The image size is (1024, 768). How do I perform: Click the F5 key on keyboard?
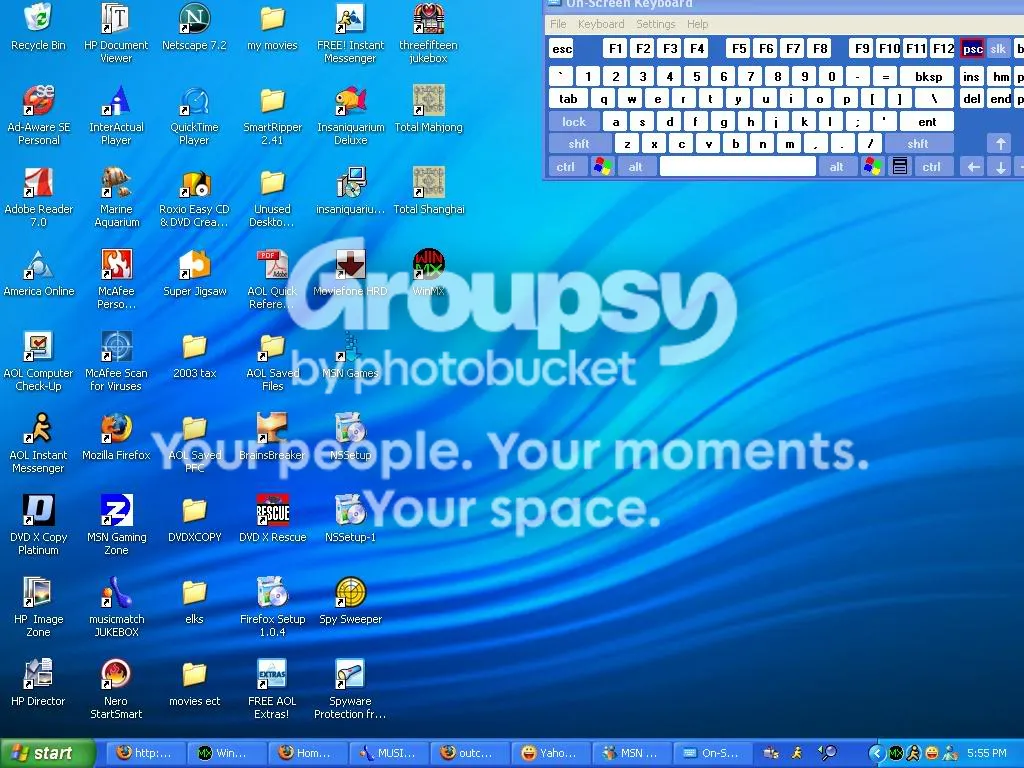739,48
